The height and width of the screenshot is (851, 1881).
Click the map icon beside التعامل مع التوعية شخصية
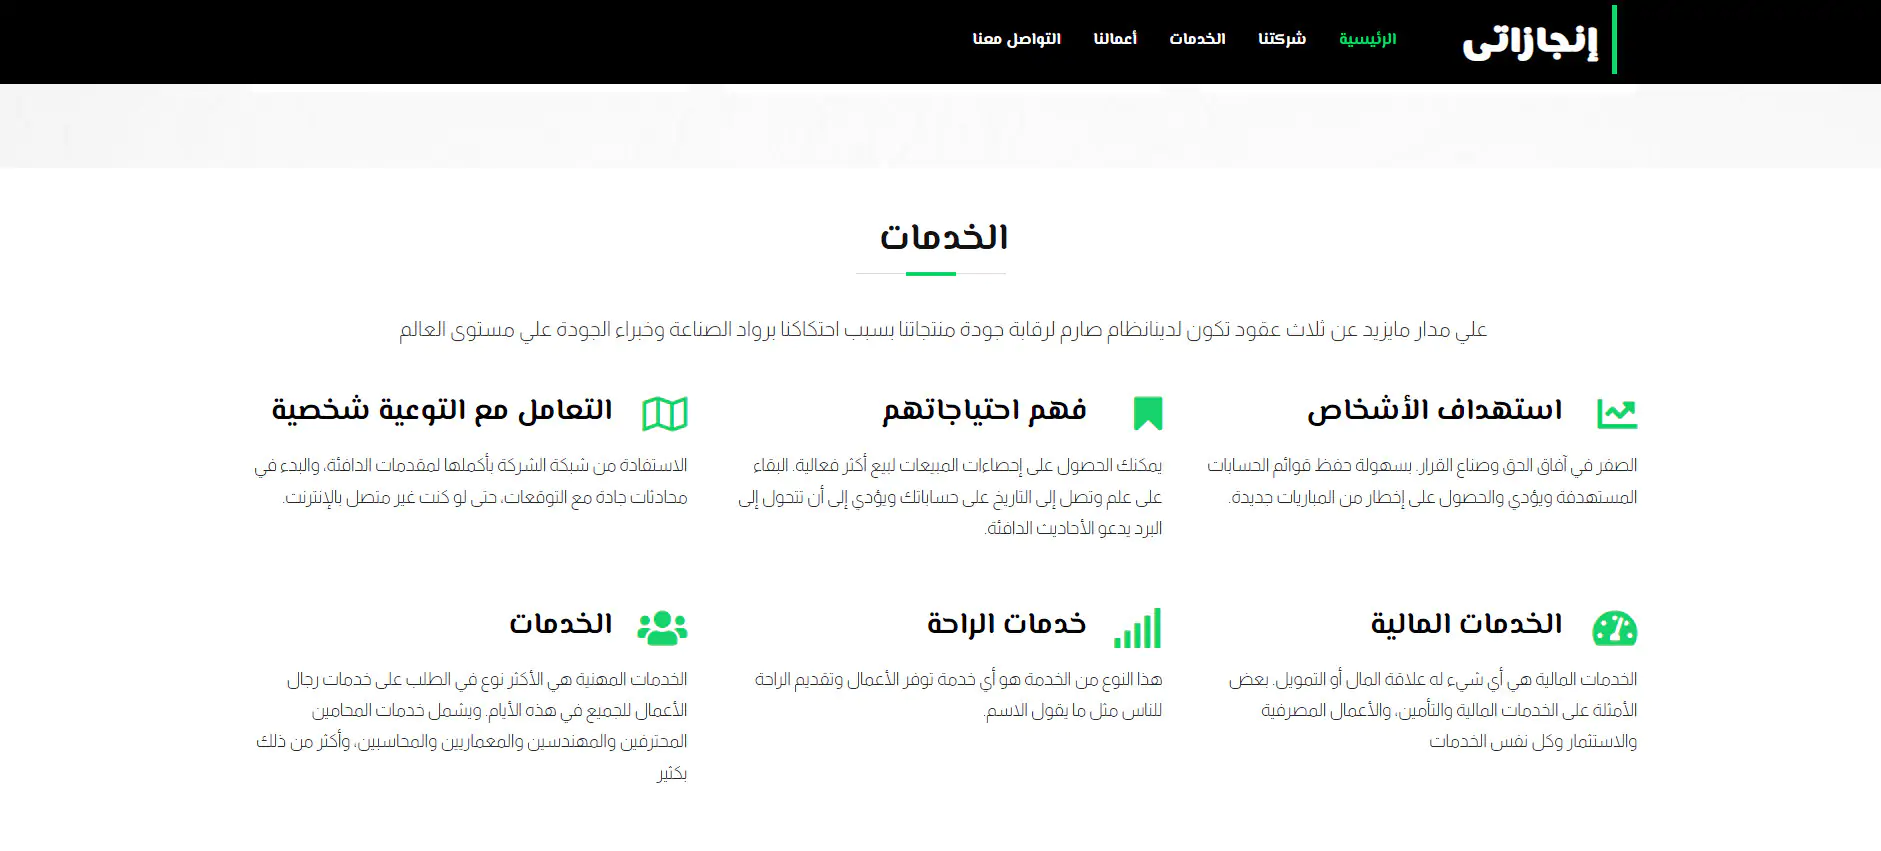[665, 413]
